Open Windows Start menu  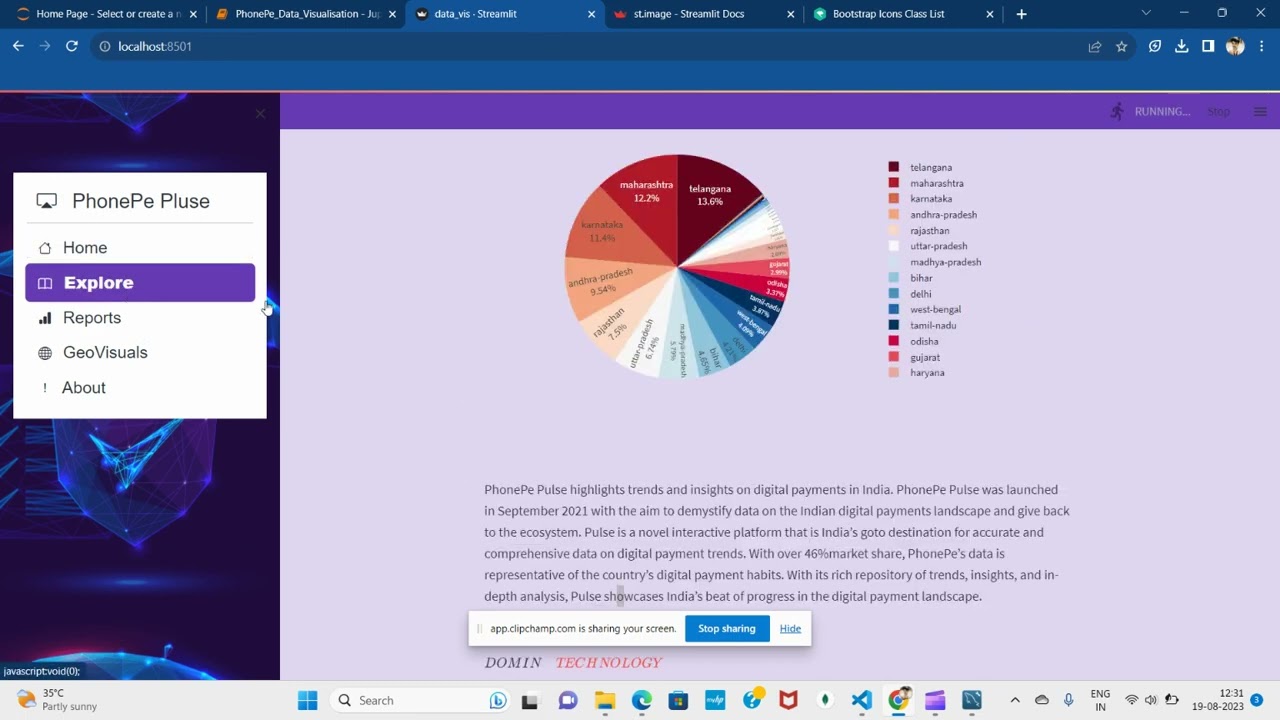click(x=307, y=700)
